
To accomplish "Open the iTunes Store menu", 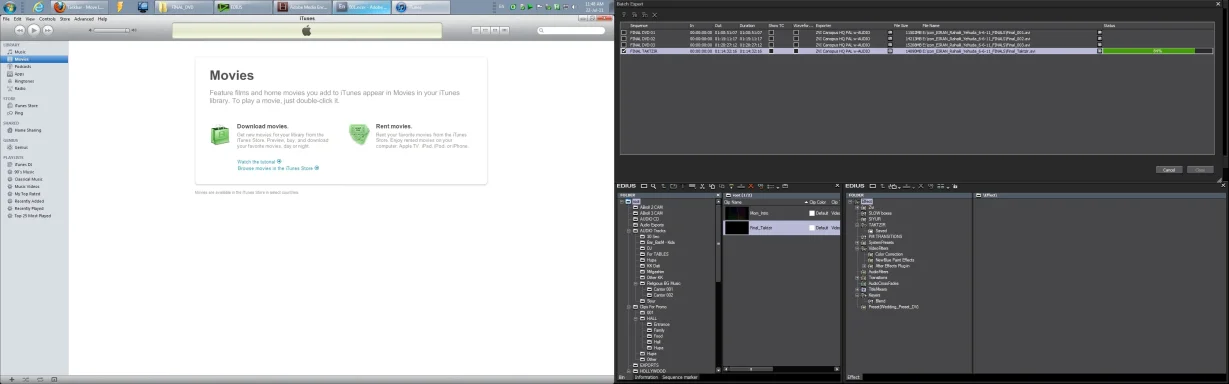I will point(65,19).
